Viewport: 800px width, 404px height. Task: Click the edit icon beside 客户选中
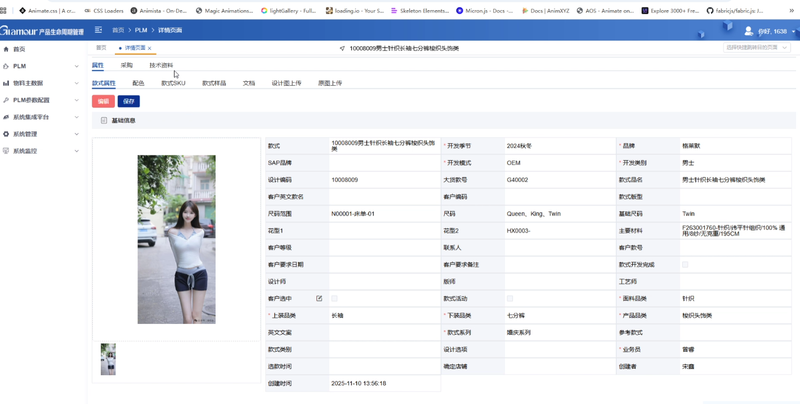point(319,298)
